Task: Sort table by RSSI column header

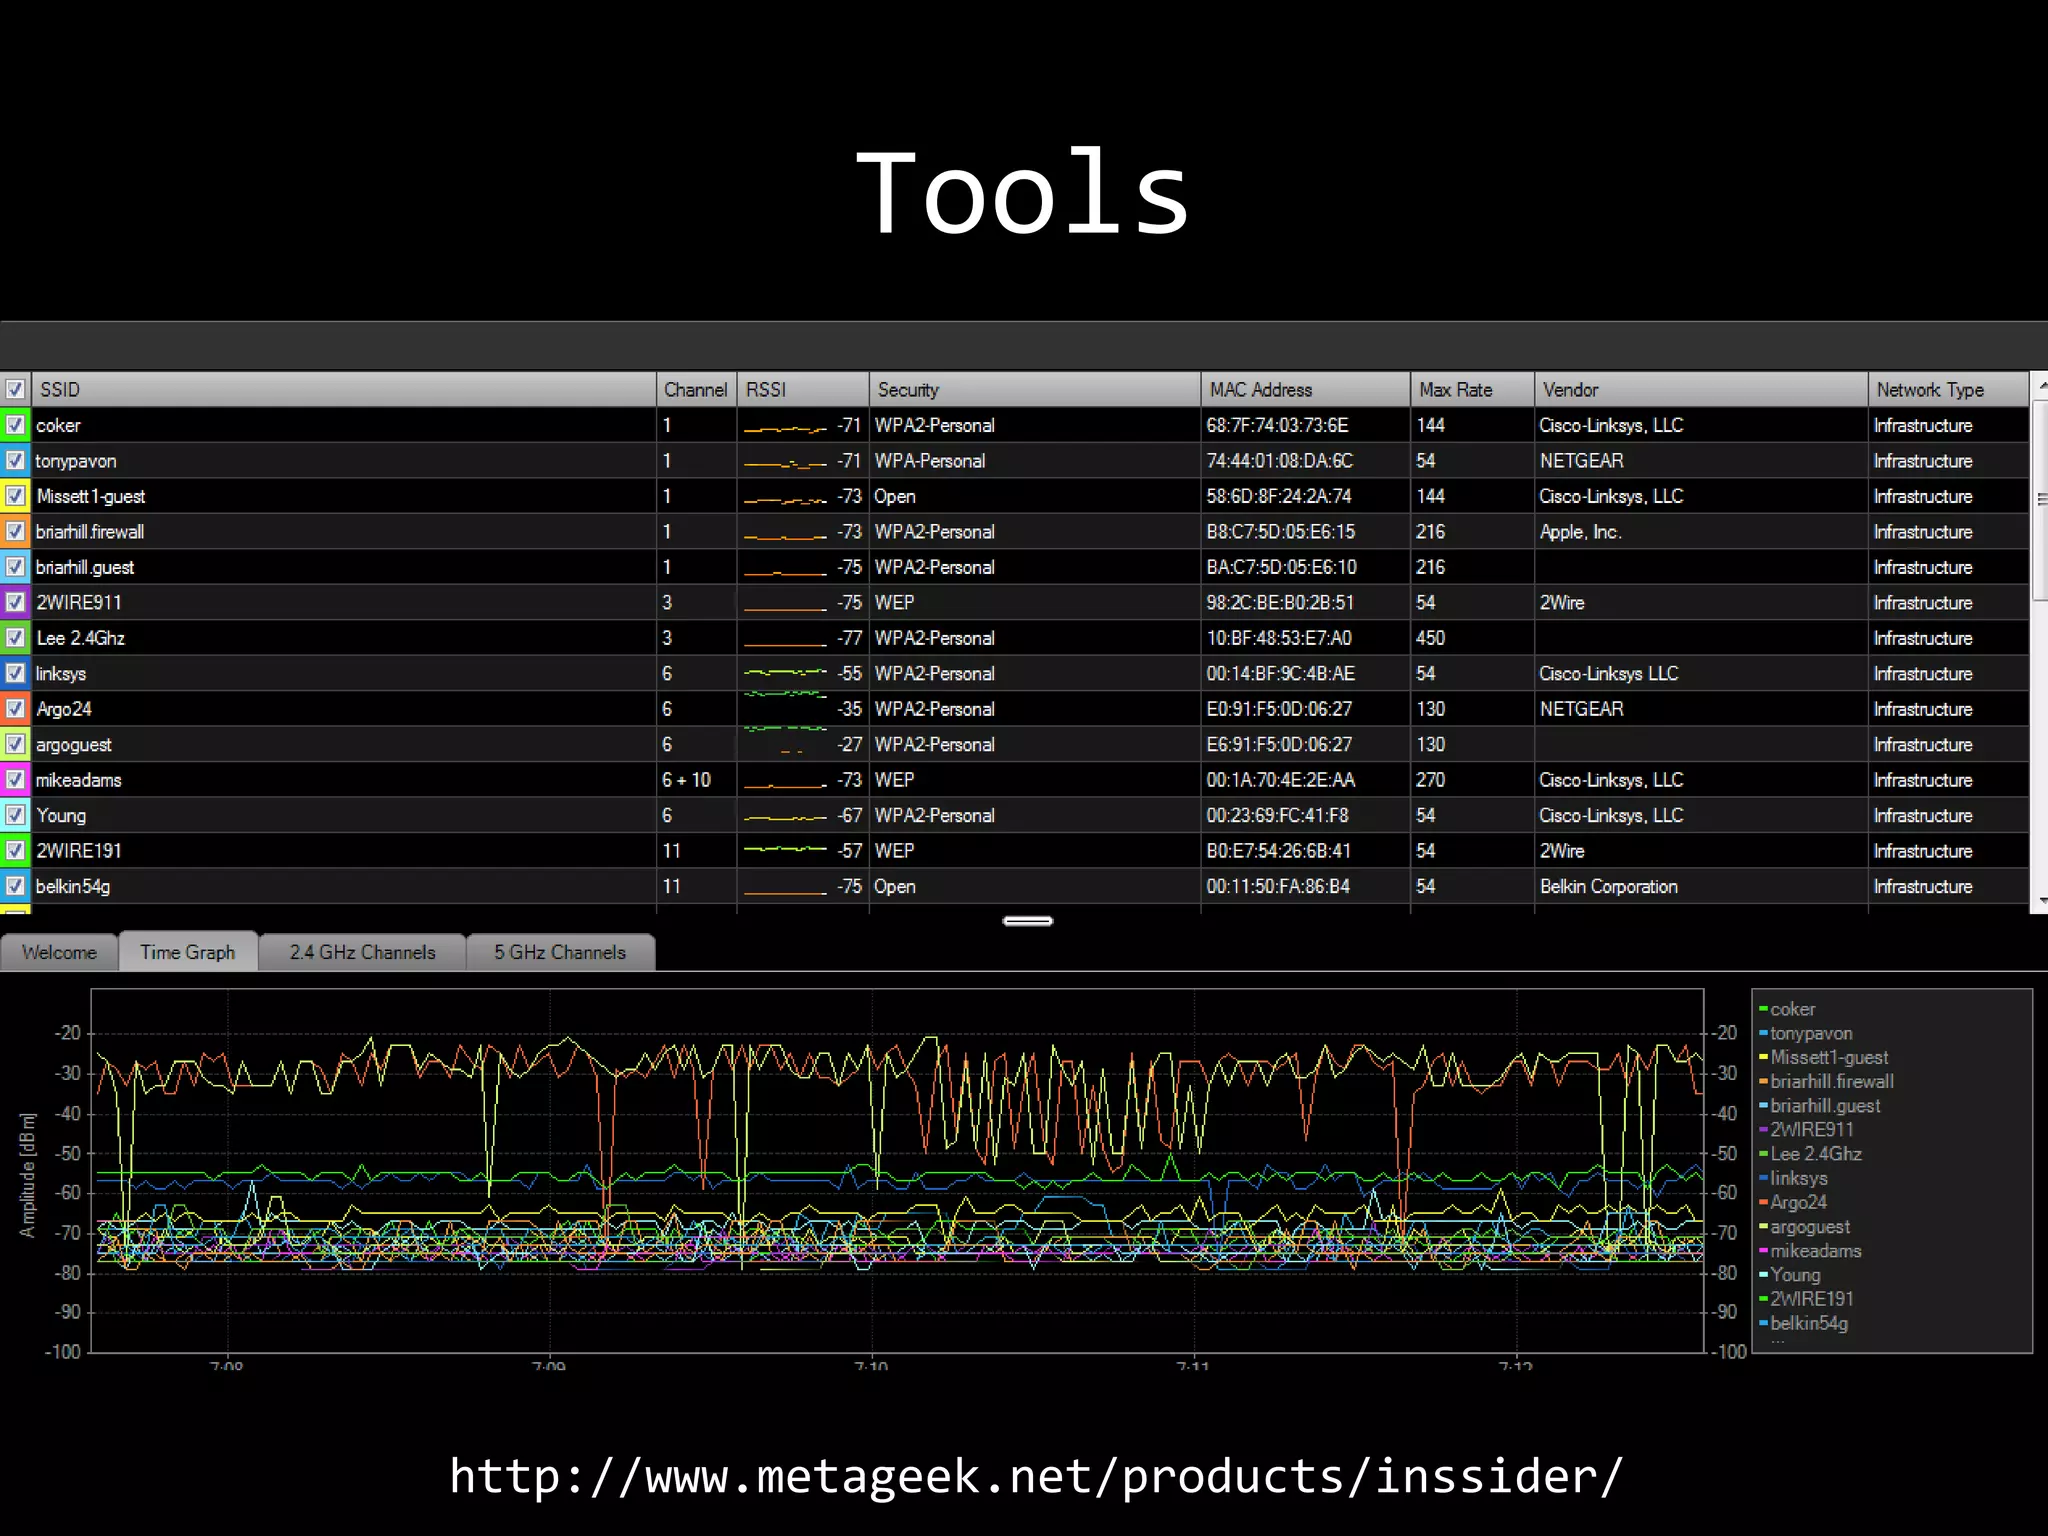Action: coord(803,389)
